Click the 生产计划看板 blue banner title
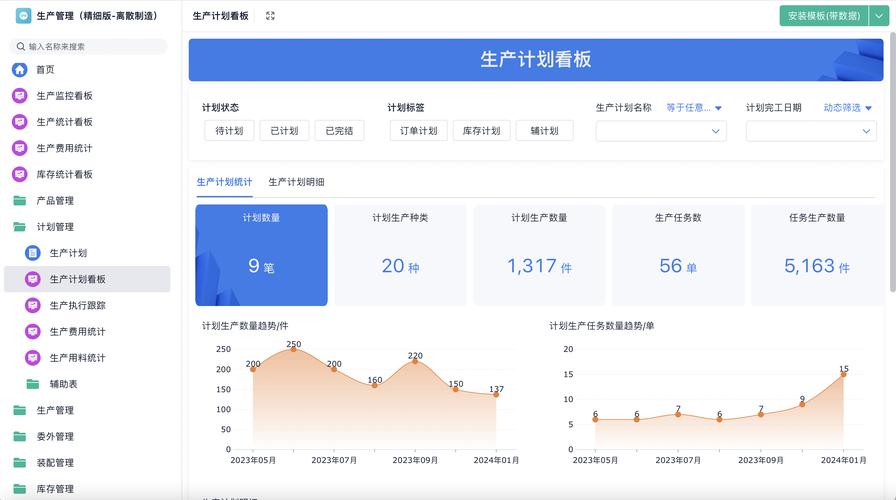 [x=536, y=59]
